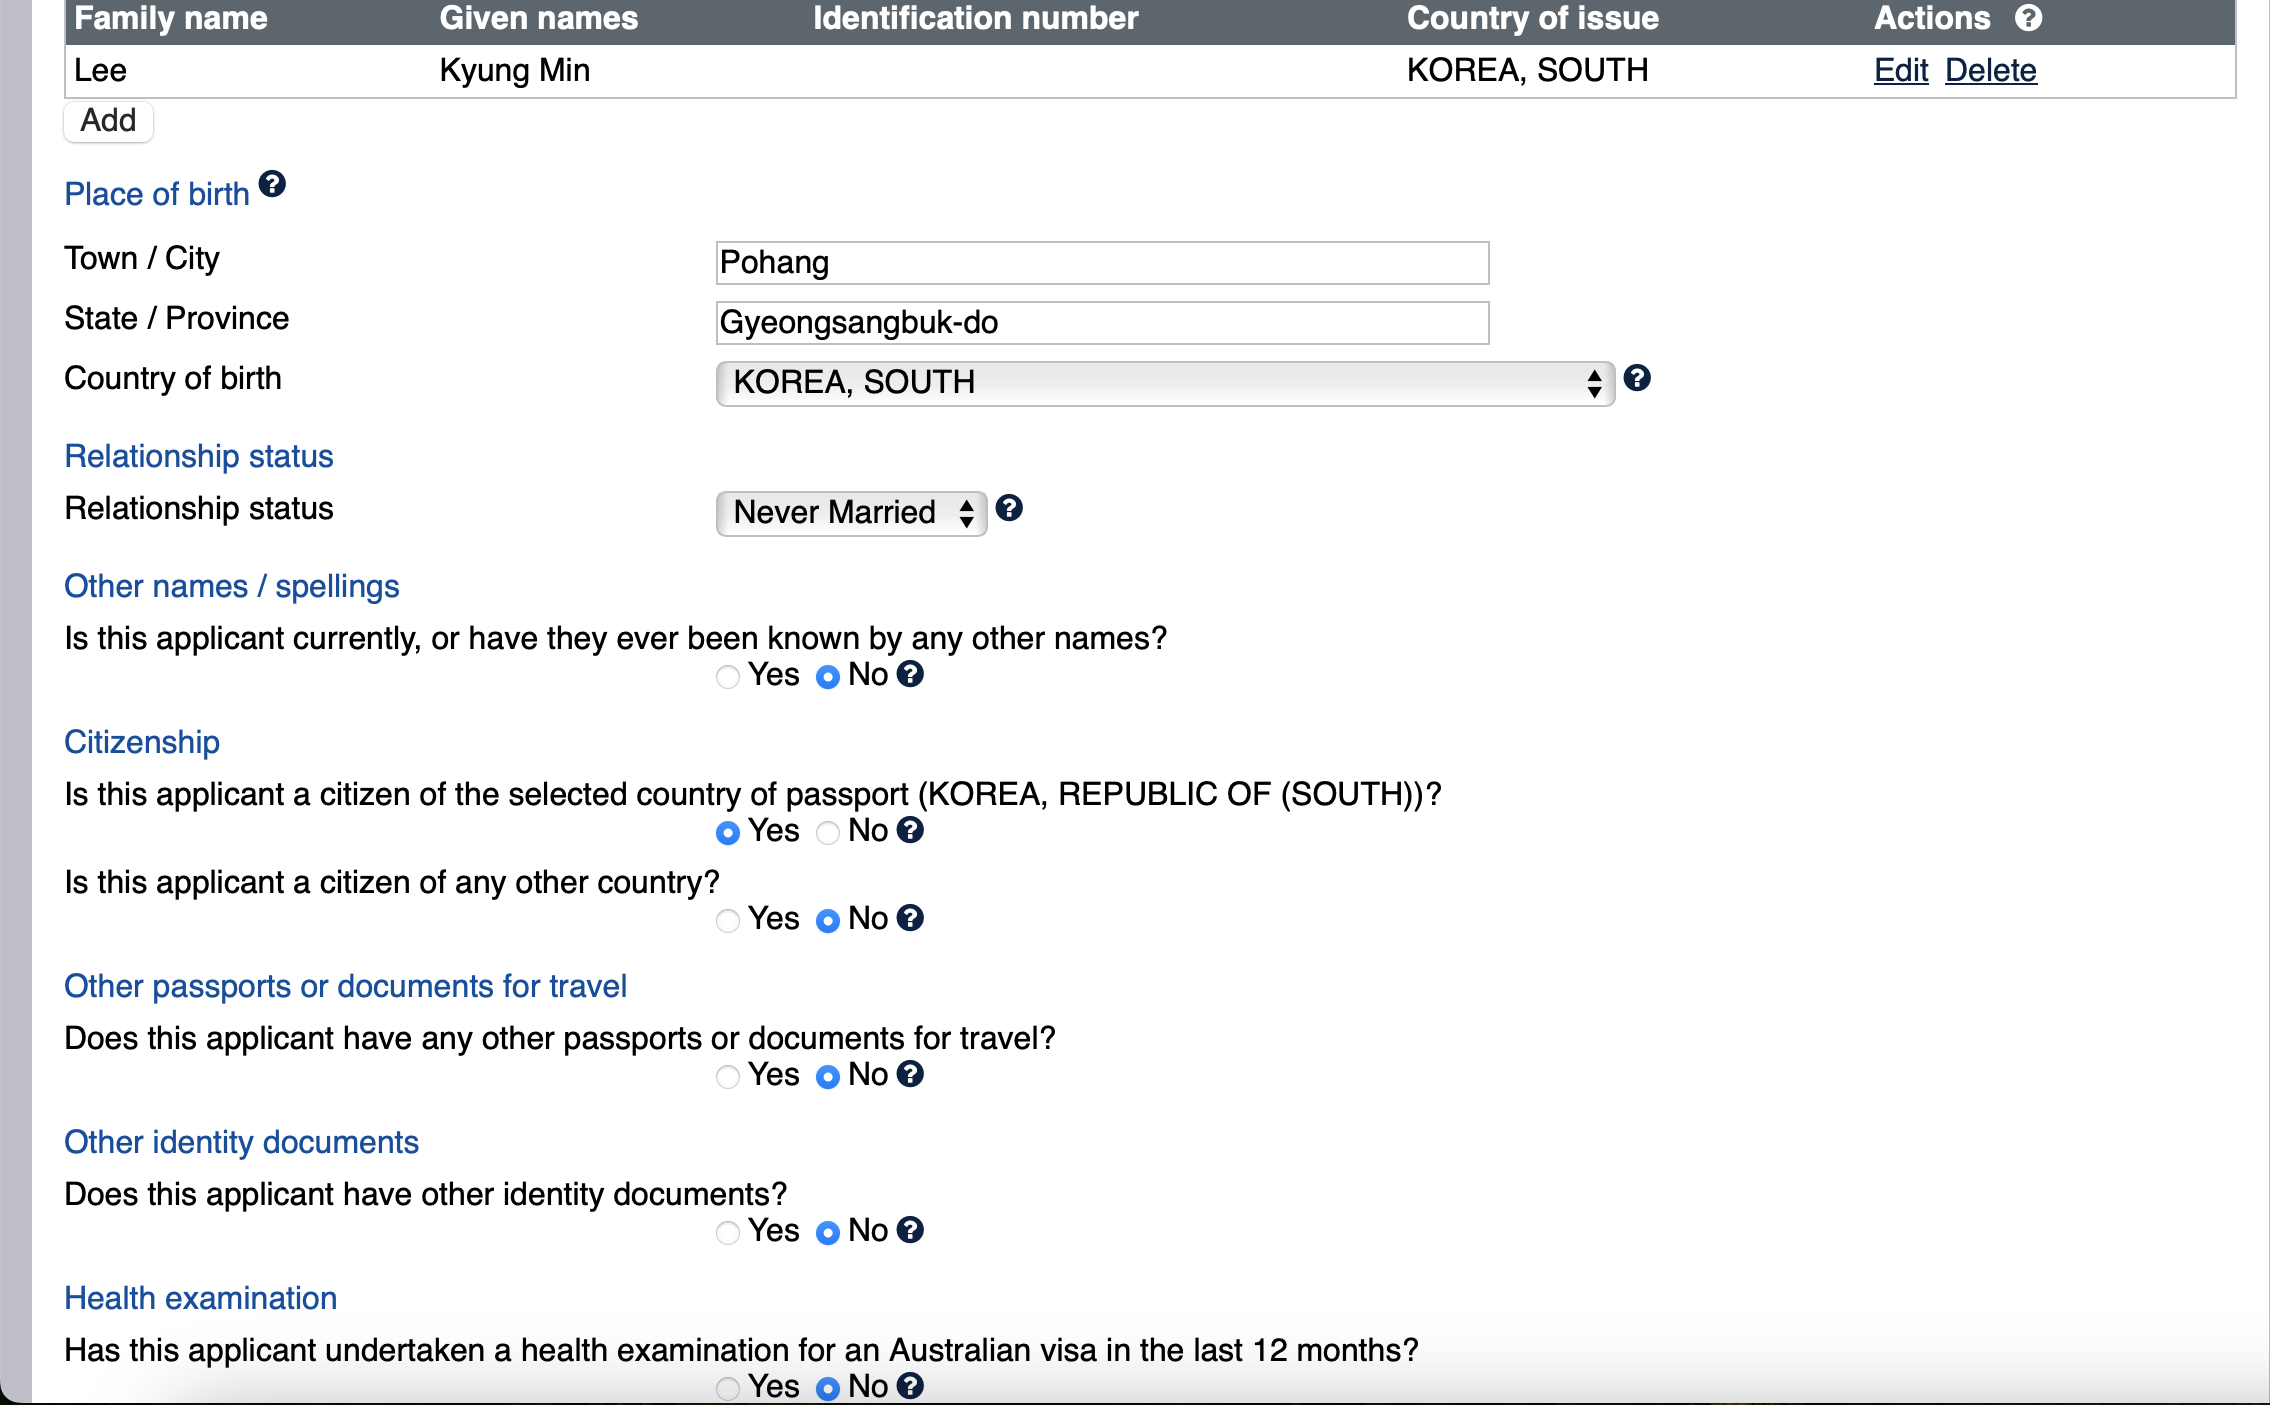Select No for citizen of passport country
2270x1405 pixels.
(828, 833)
